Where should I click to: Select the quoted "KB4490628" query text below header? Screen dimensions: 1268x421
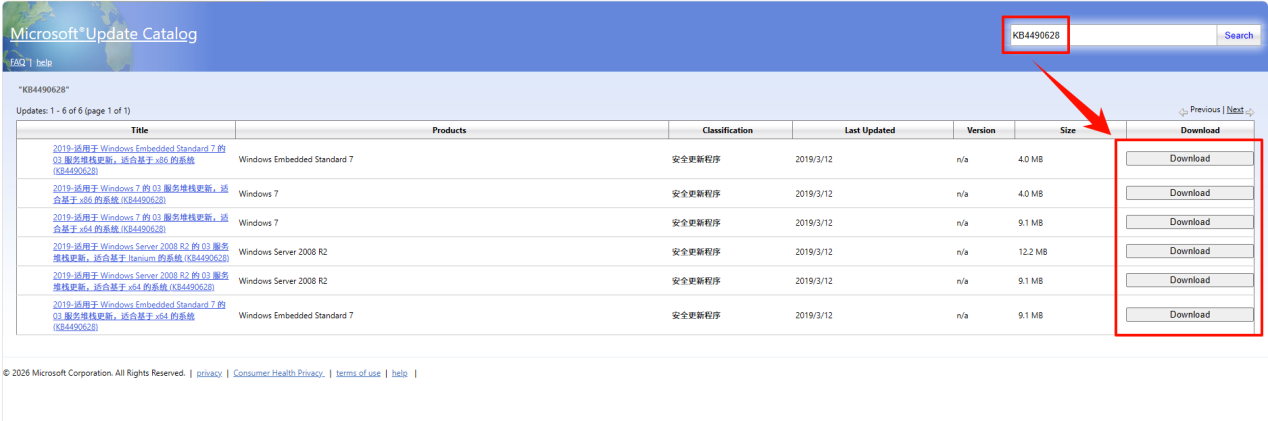(44, 90)
